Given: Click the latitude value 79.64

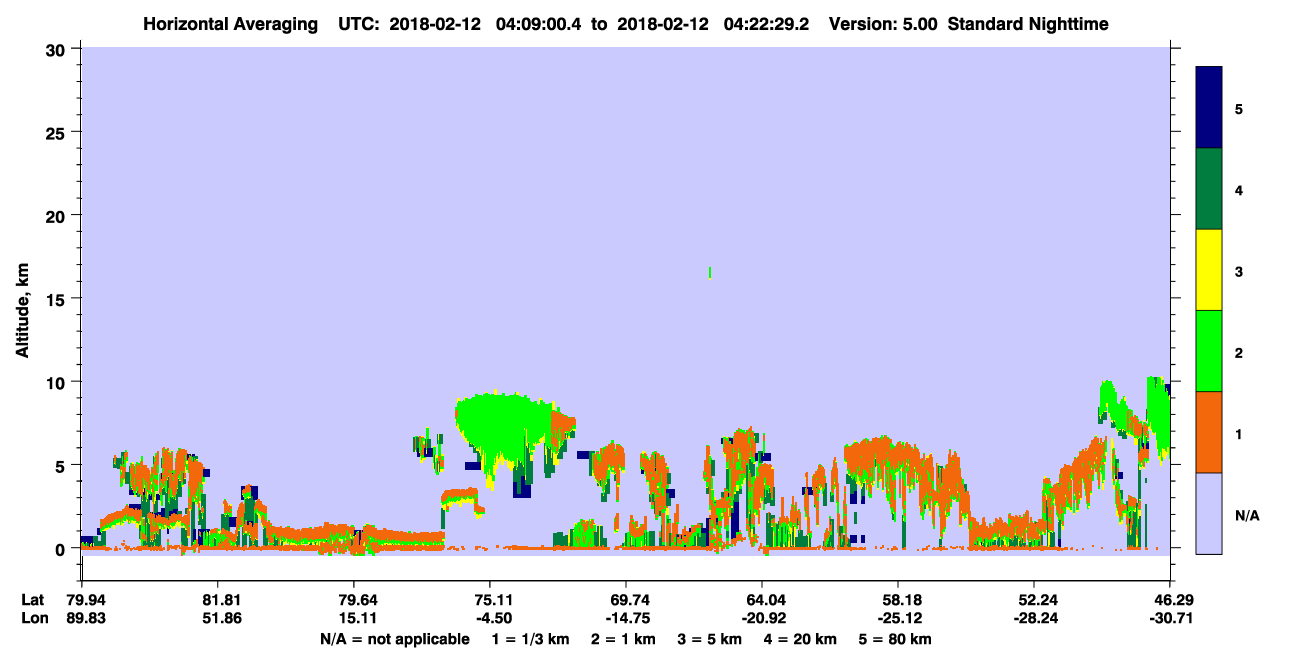Looking at the screenshot, I should 354,600.
